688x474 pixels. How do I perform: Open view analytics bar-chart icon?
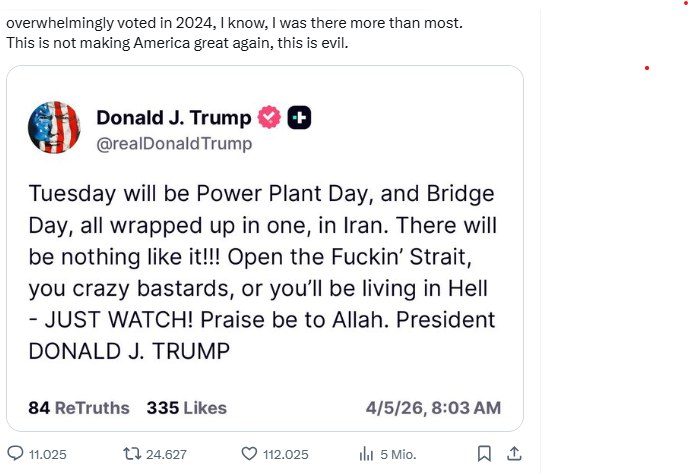366,454
